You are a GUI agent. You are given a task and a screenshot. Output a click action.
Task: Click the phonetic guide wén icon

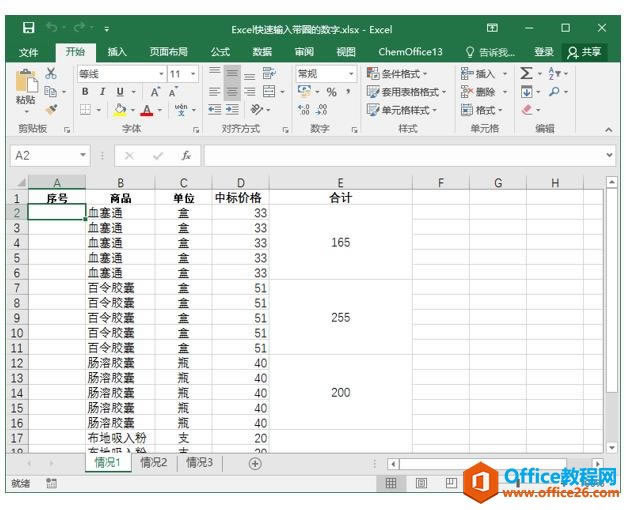point(181,109)
